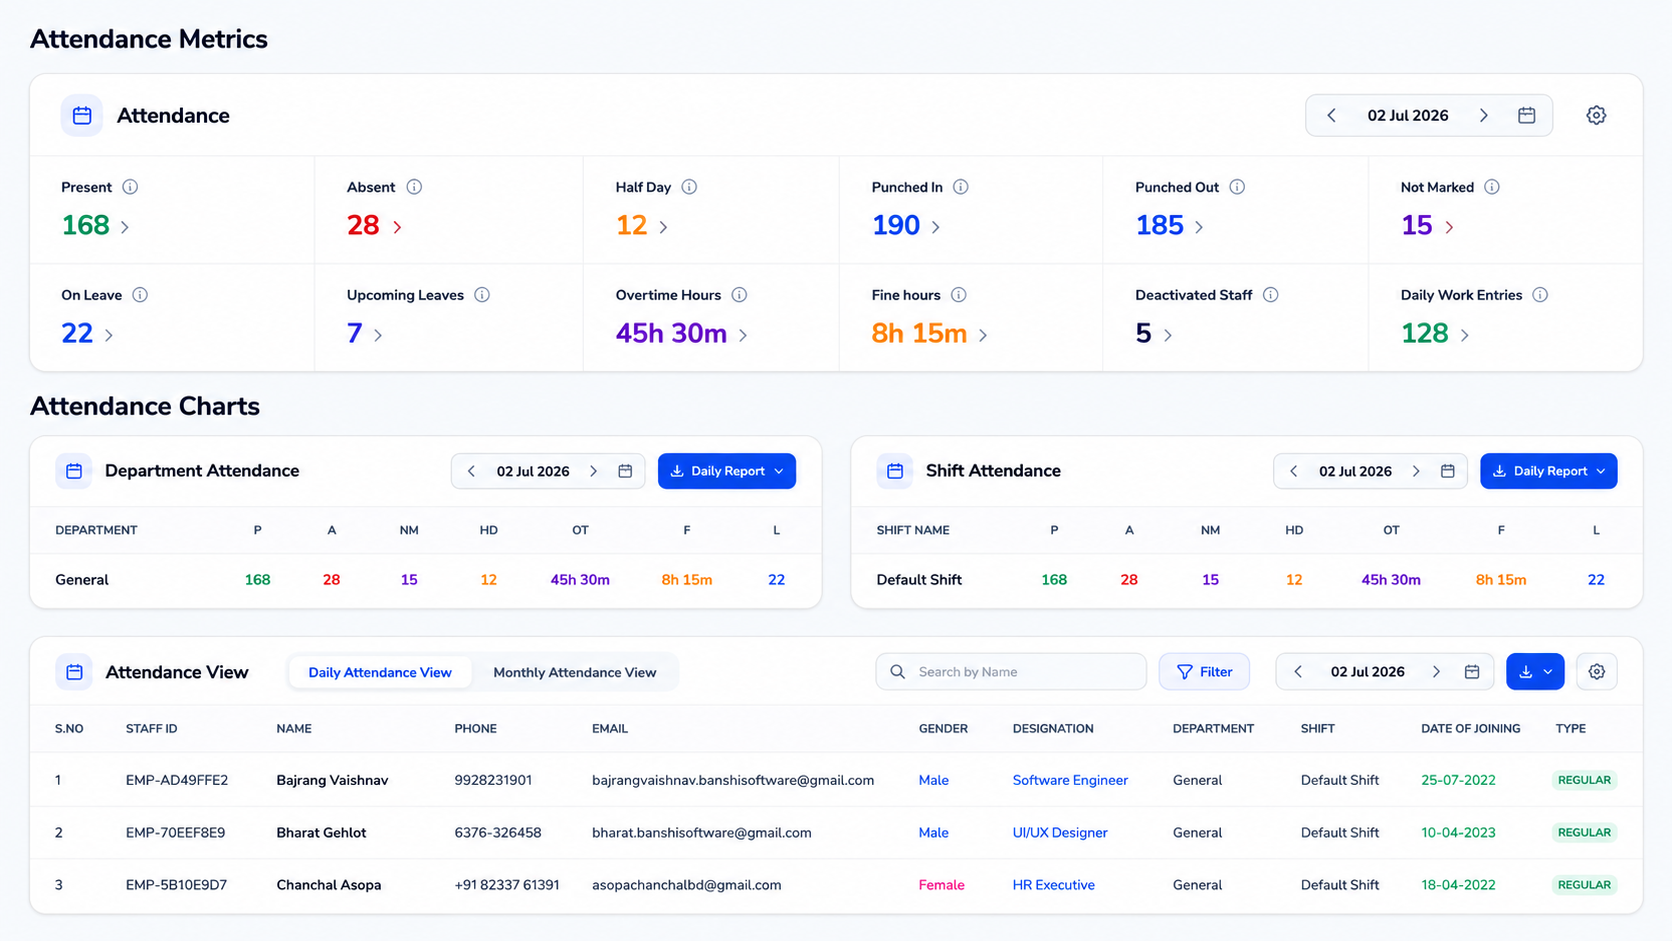Click the info icon next to Not Marked

(x=1492, y=187)
